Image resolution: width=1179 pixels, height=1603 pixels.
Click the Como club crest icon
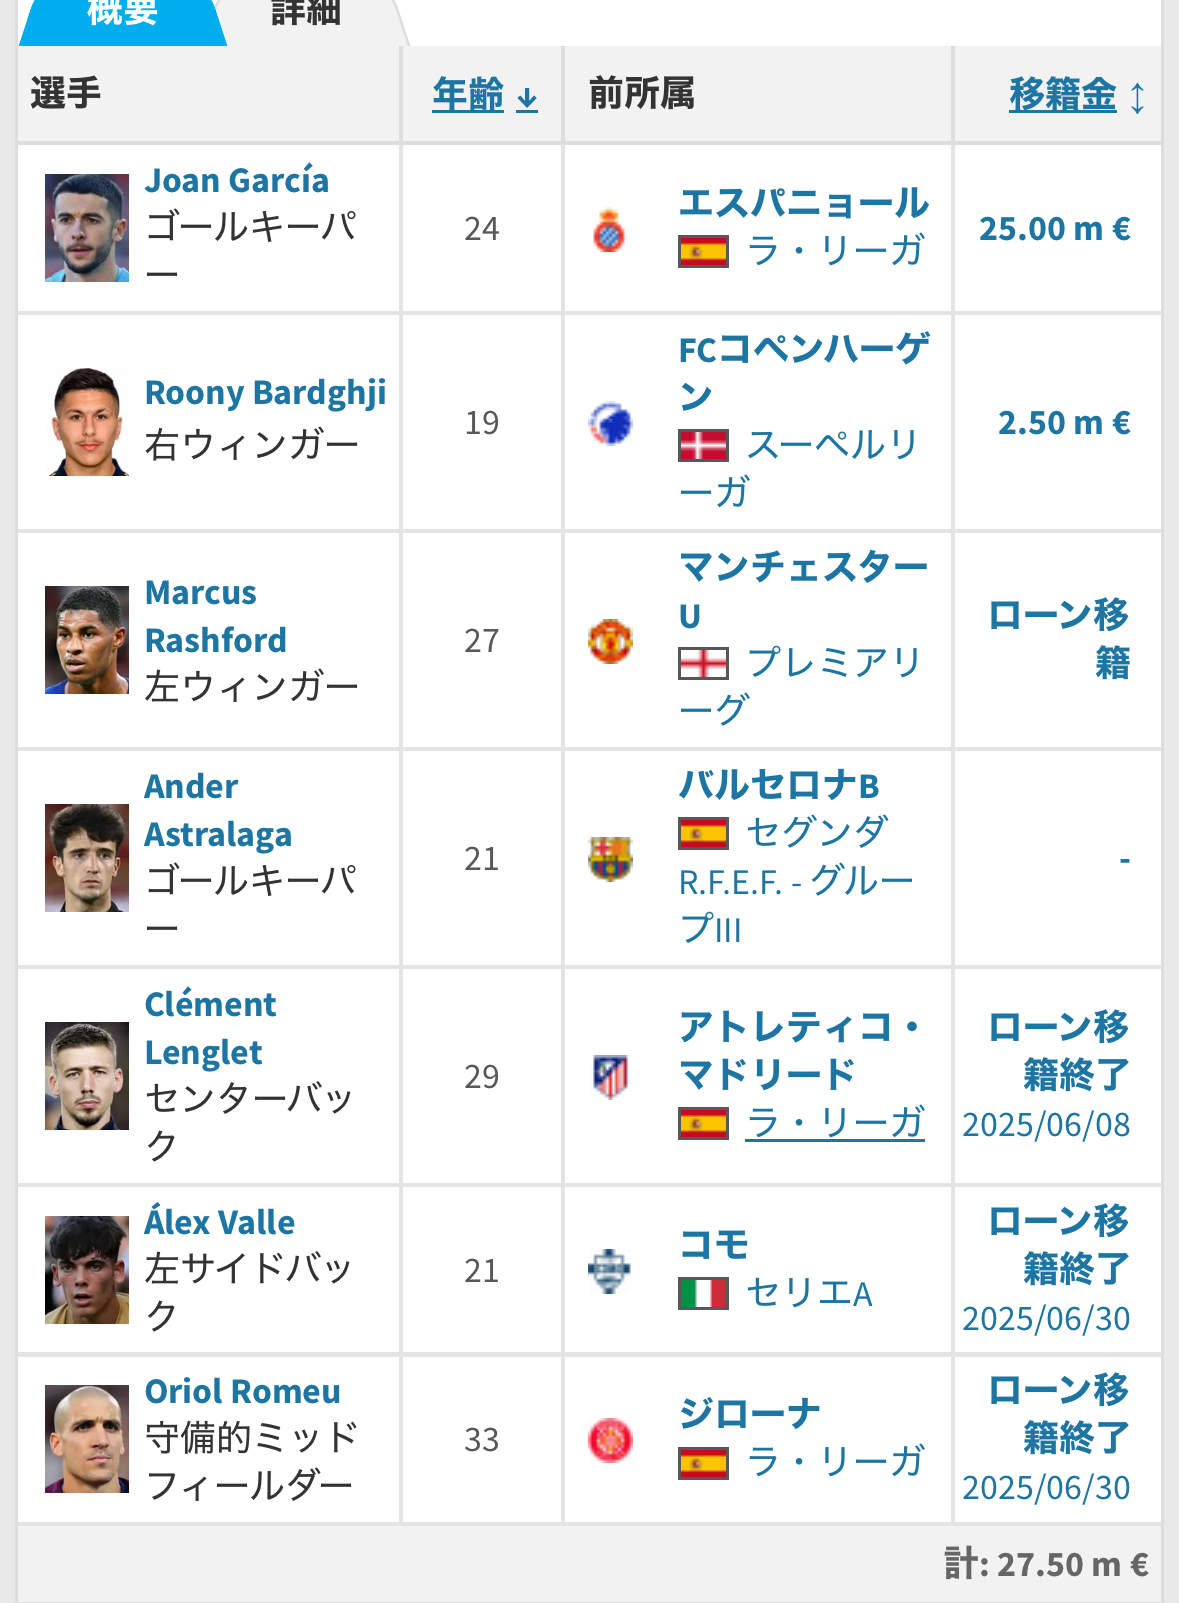point(609,1271)
